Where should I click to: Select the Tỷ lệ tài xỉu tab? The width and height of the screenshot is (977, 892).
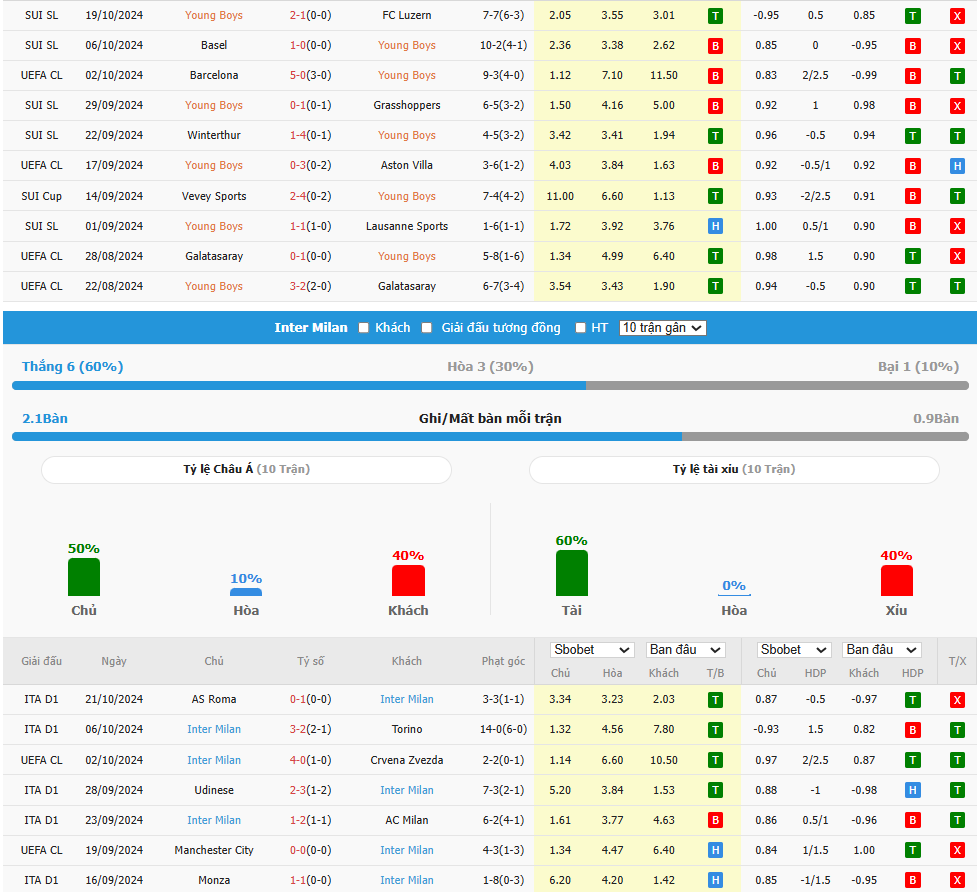[x=734, y=470]
